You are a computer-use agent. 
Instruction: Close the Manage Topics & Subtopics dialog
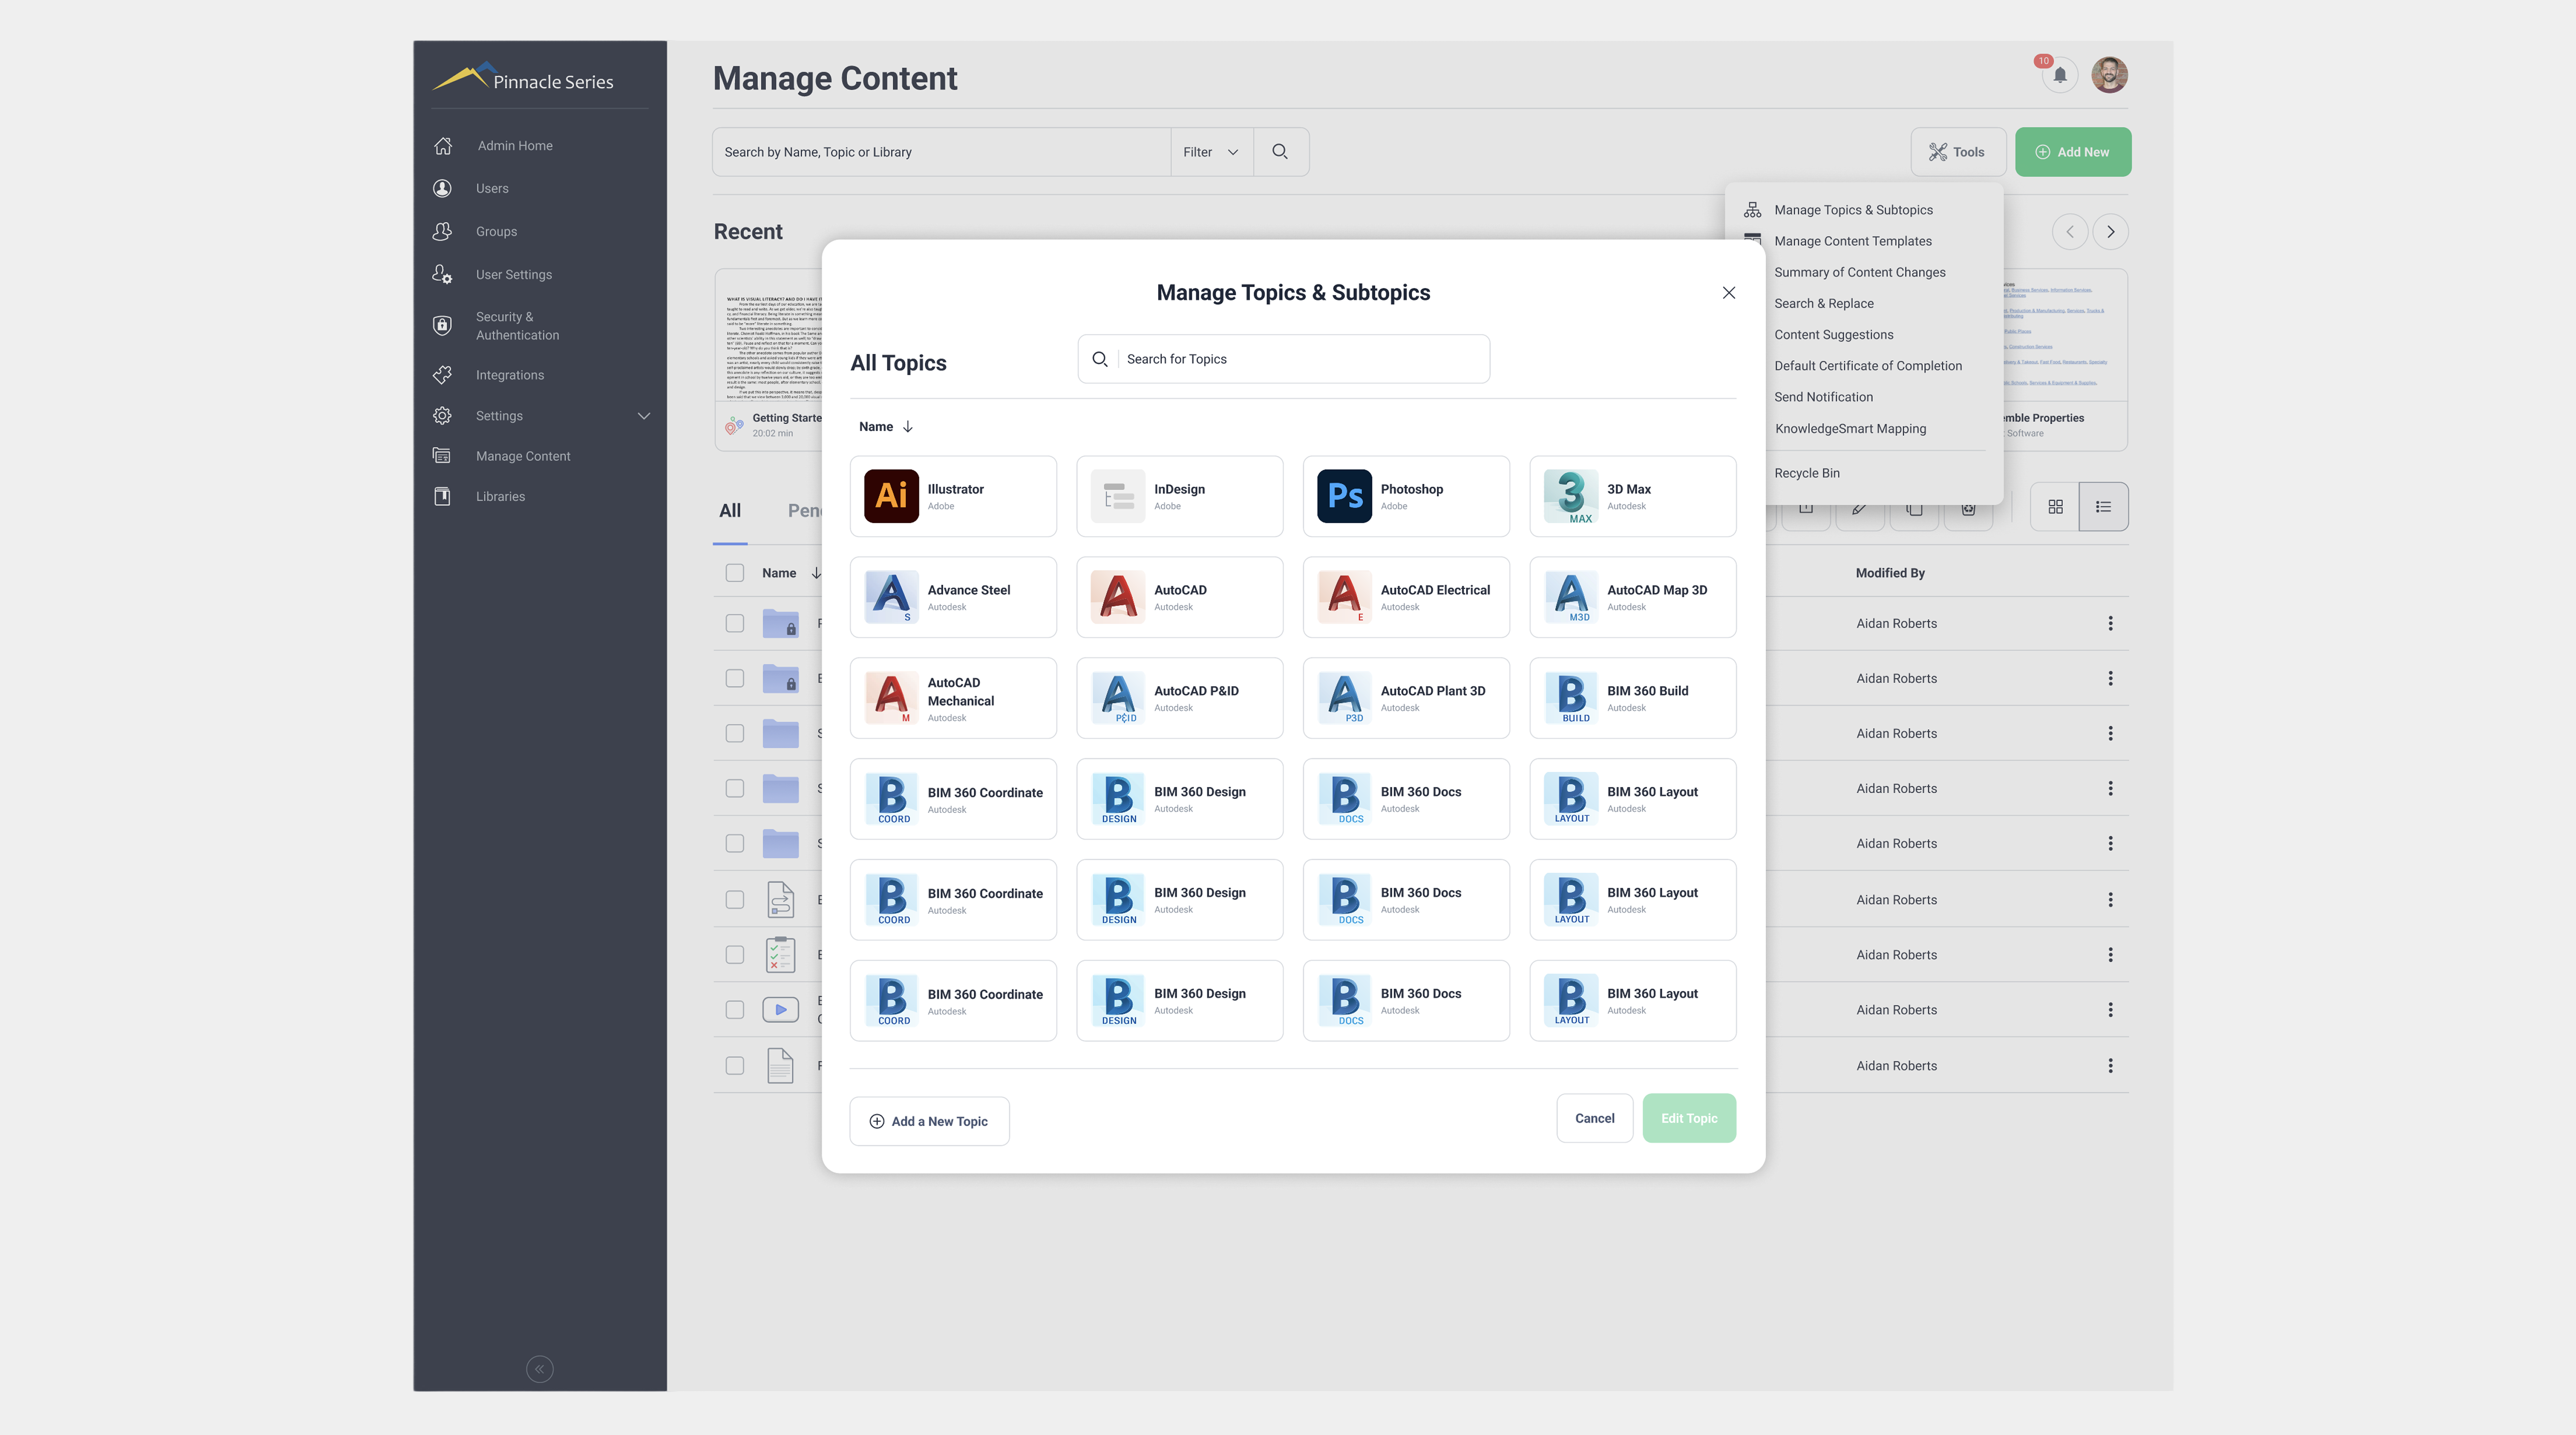point(1729,293)
